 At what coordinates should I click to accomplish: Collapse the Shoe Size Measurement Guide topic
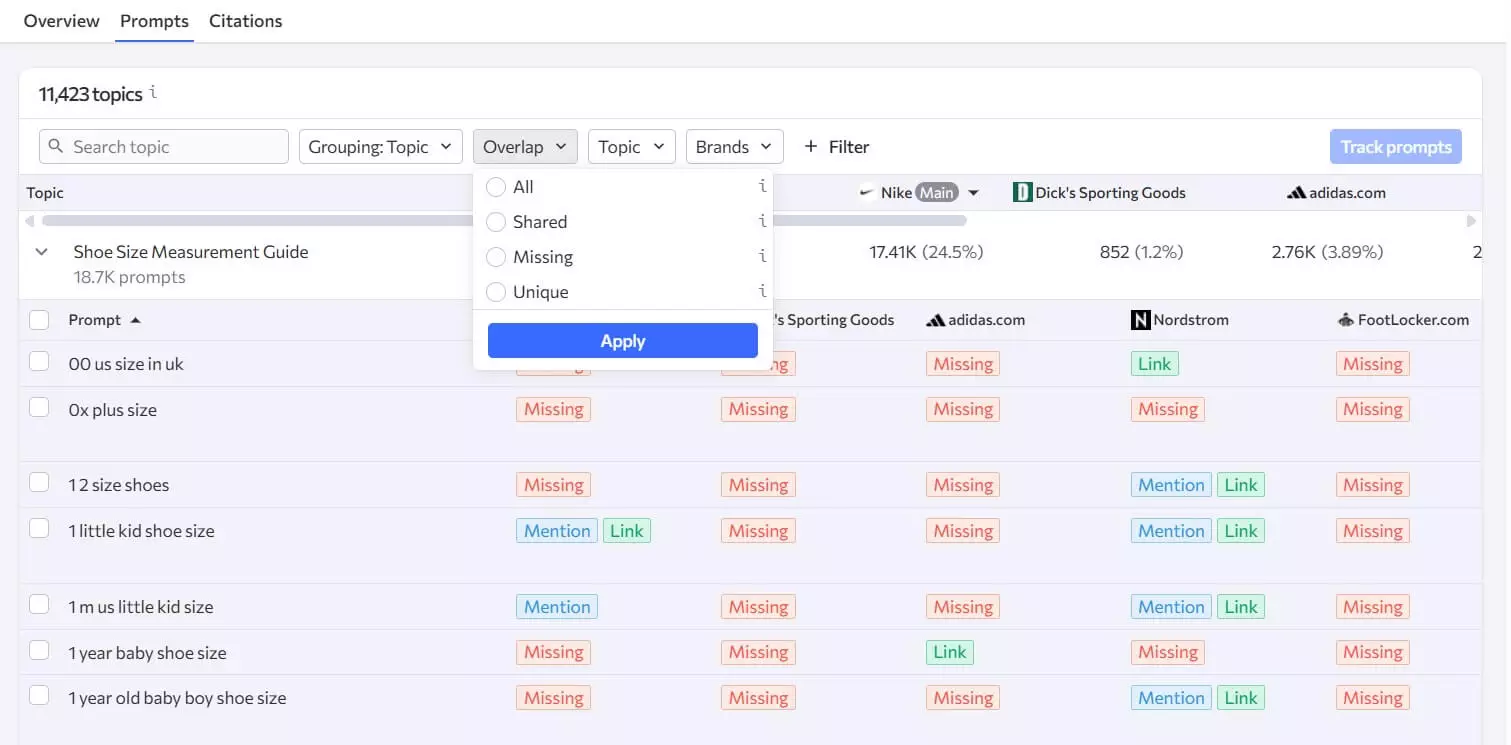pyautogui.click(x=41, y=252)
